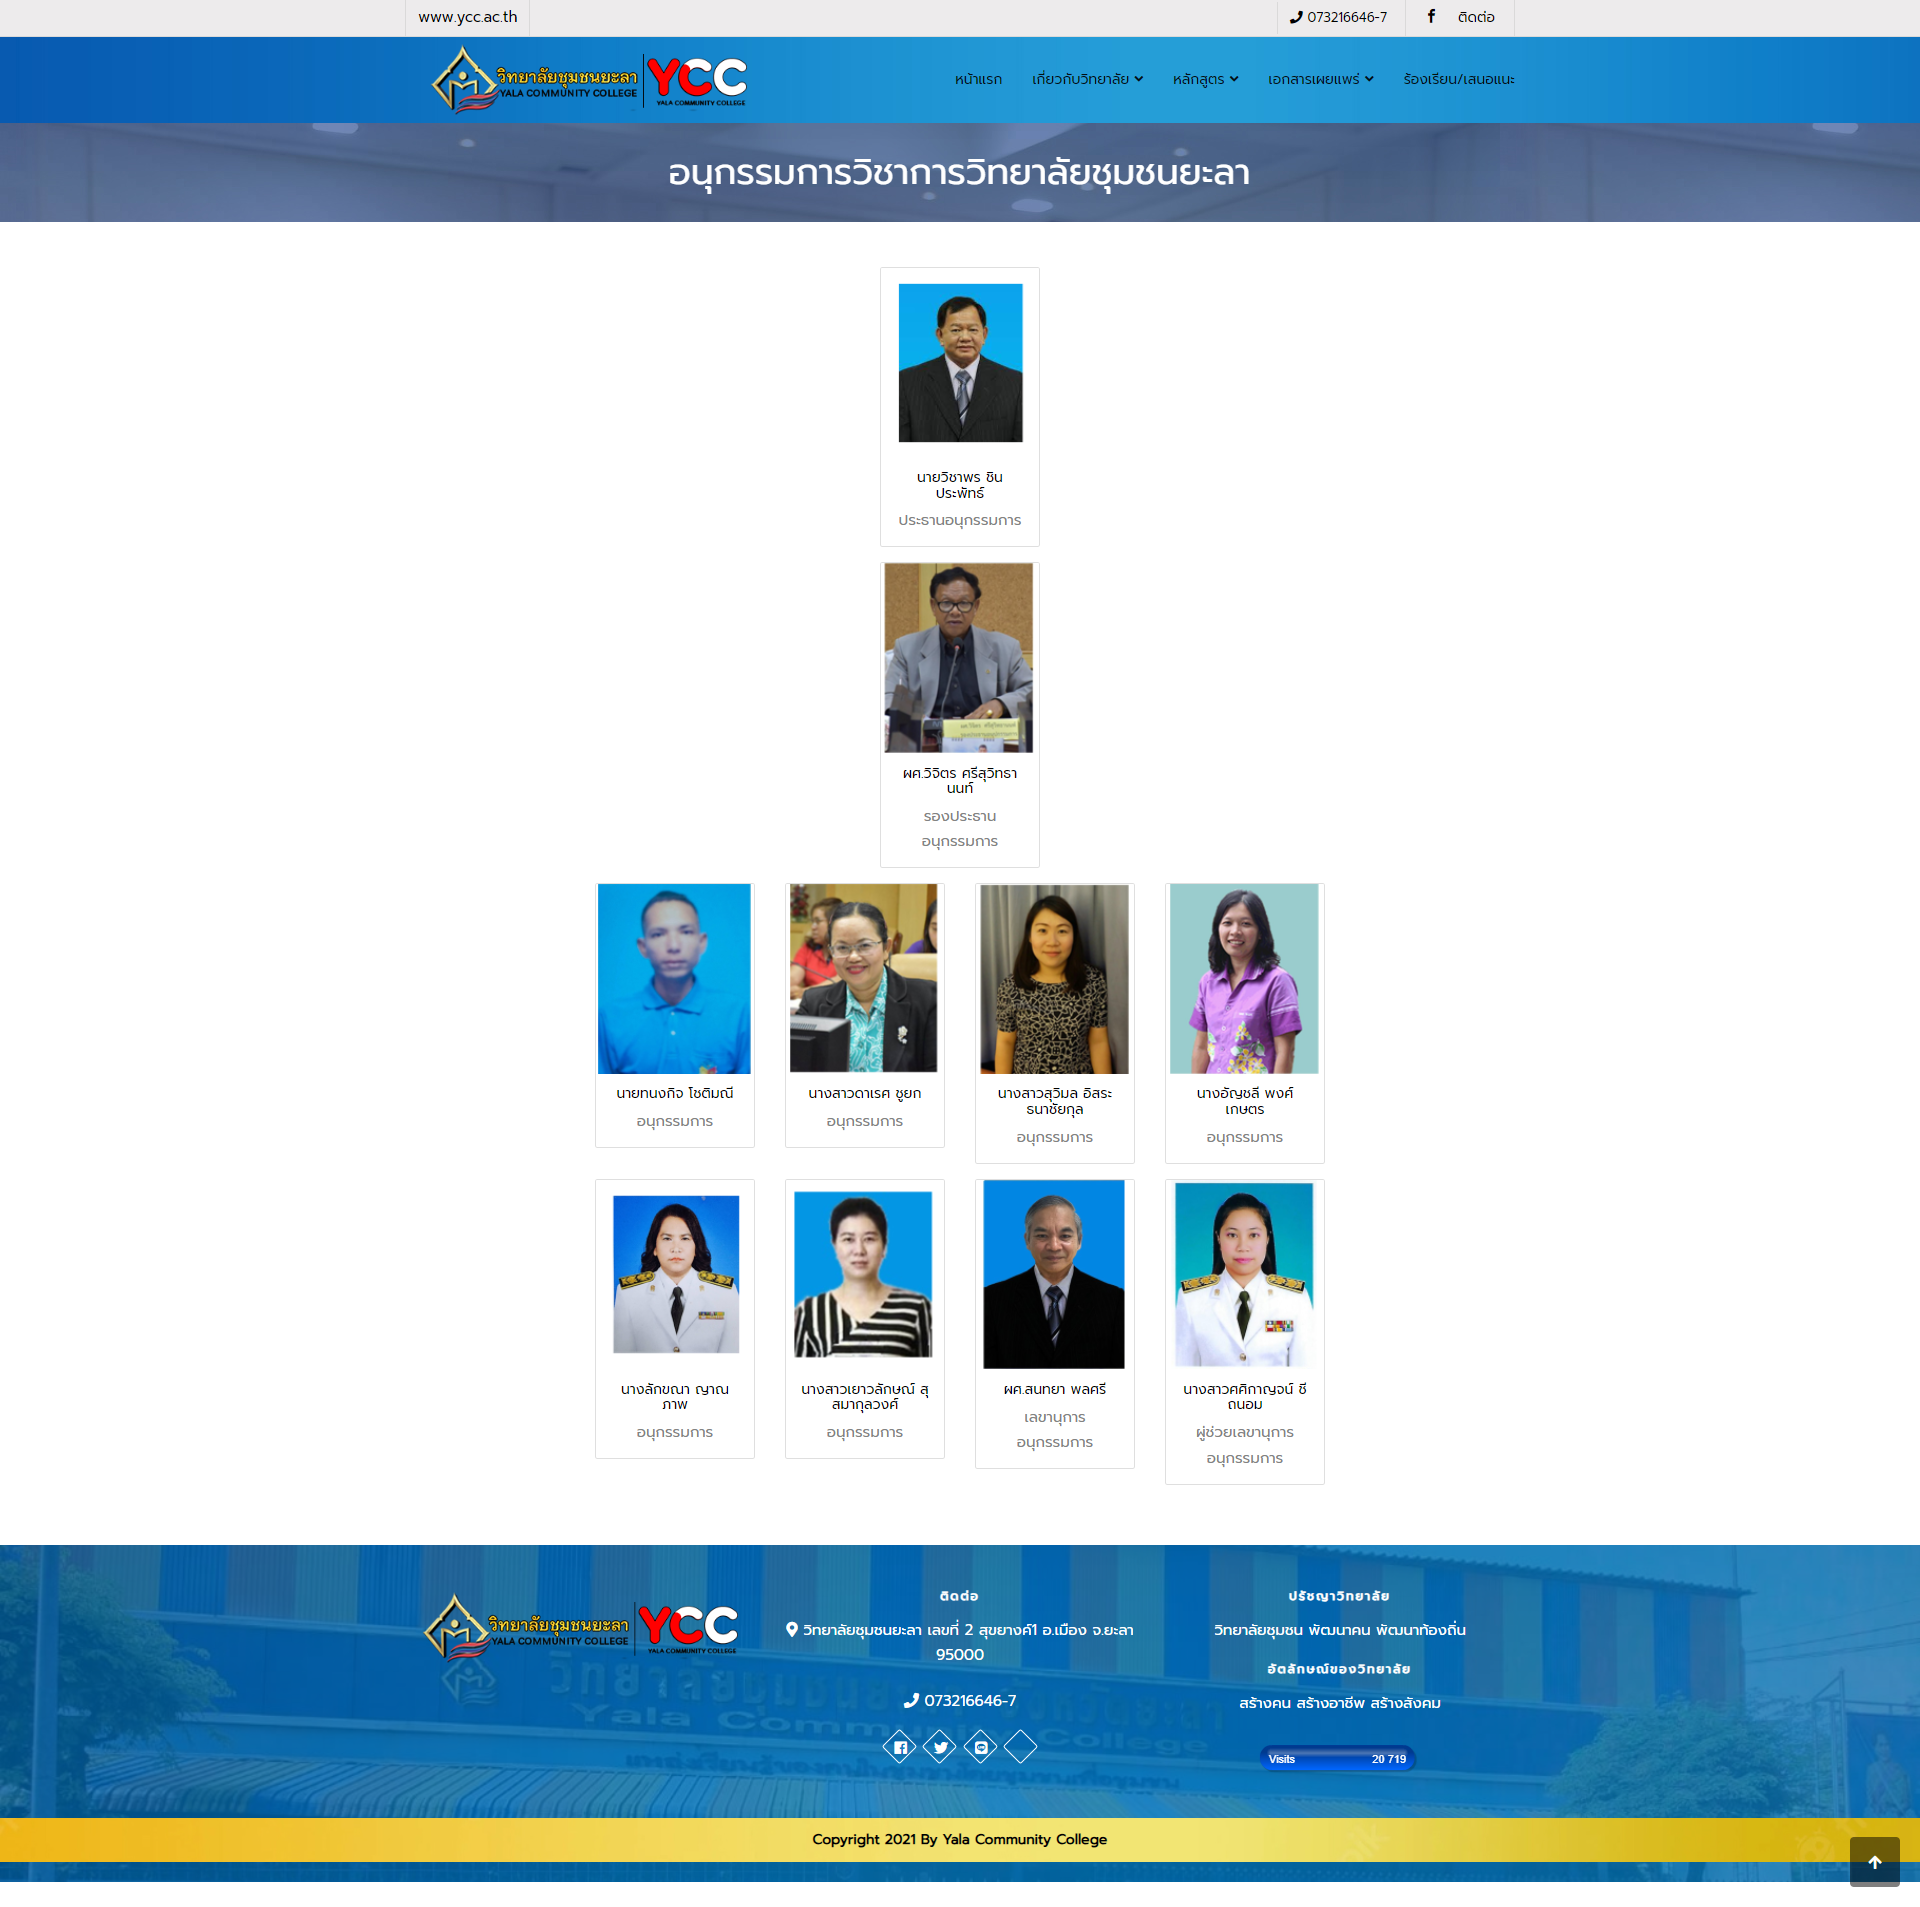Expand the เอกสารเผยแพร่ dropdown menu
Viewport: 1920px width, 1907px height.
point(1320,79)
